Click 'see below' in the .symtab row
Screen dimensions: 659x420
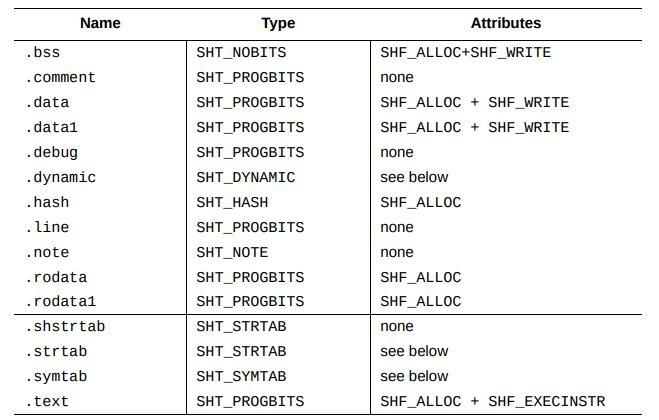414,376
